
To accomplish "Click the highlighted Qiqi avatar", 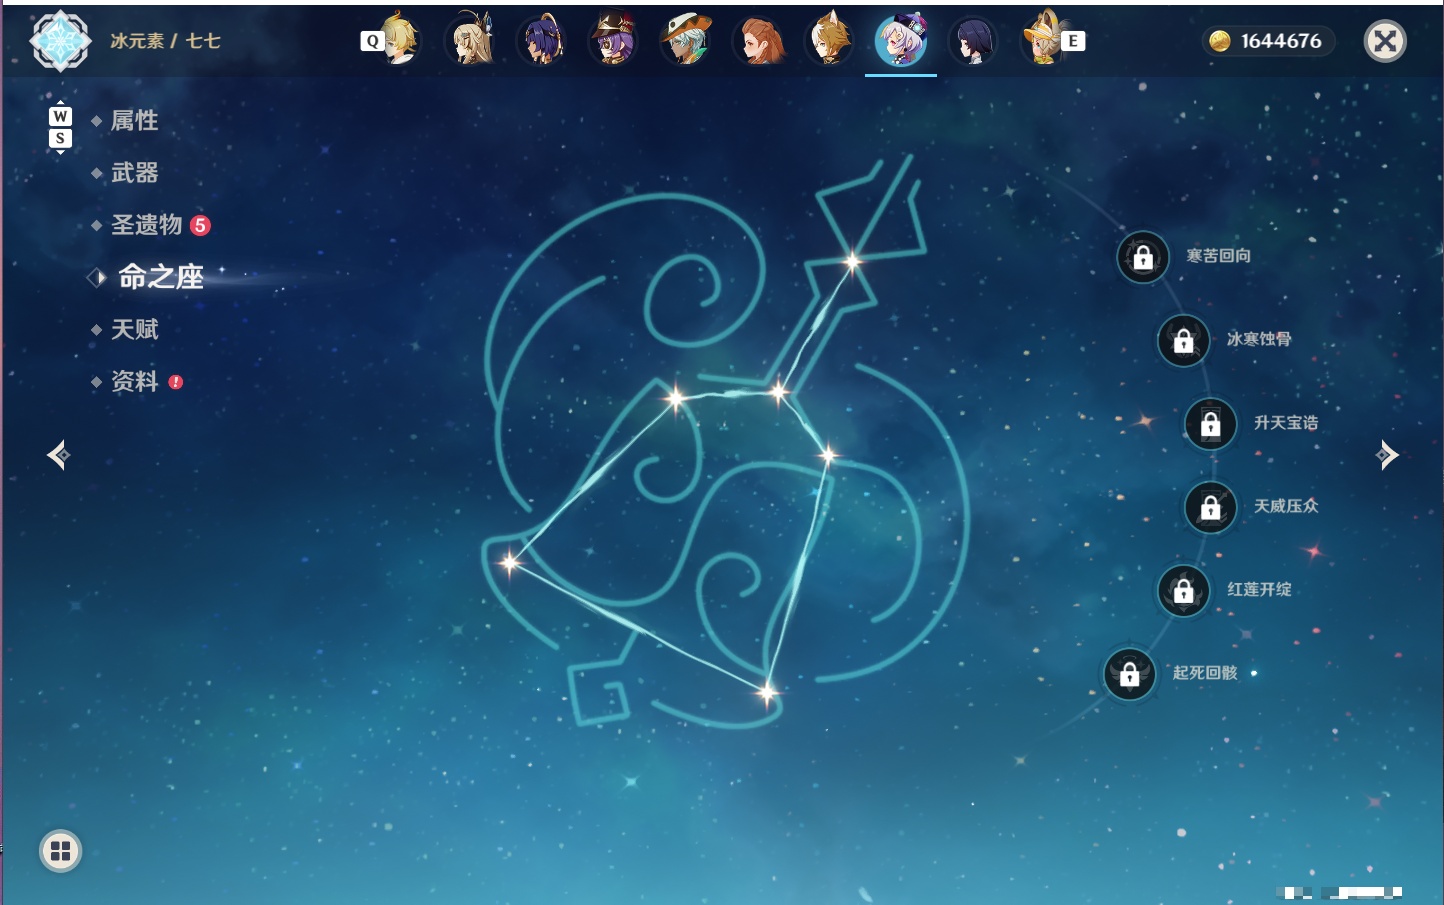I will [901, 40].
